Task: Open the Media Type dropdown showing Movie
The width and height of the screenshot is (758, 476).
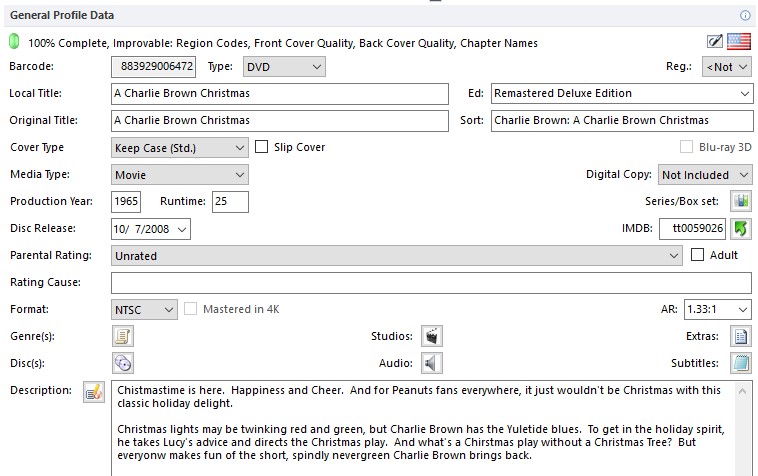Action: click(180, 175)
